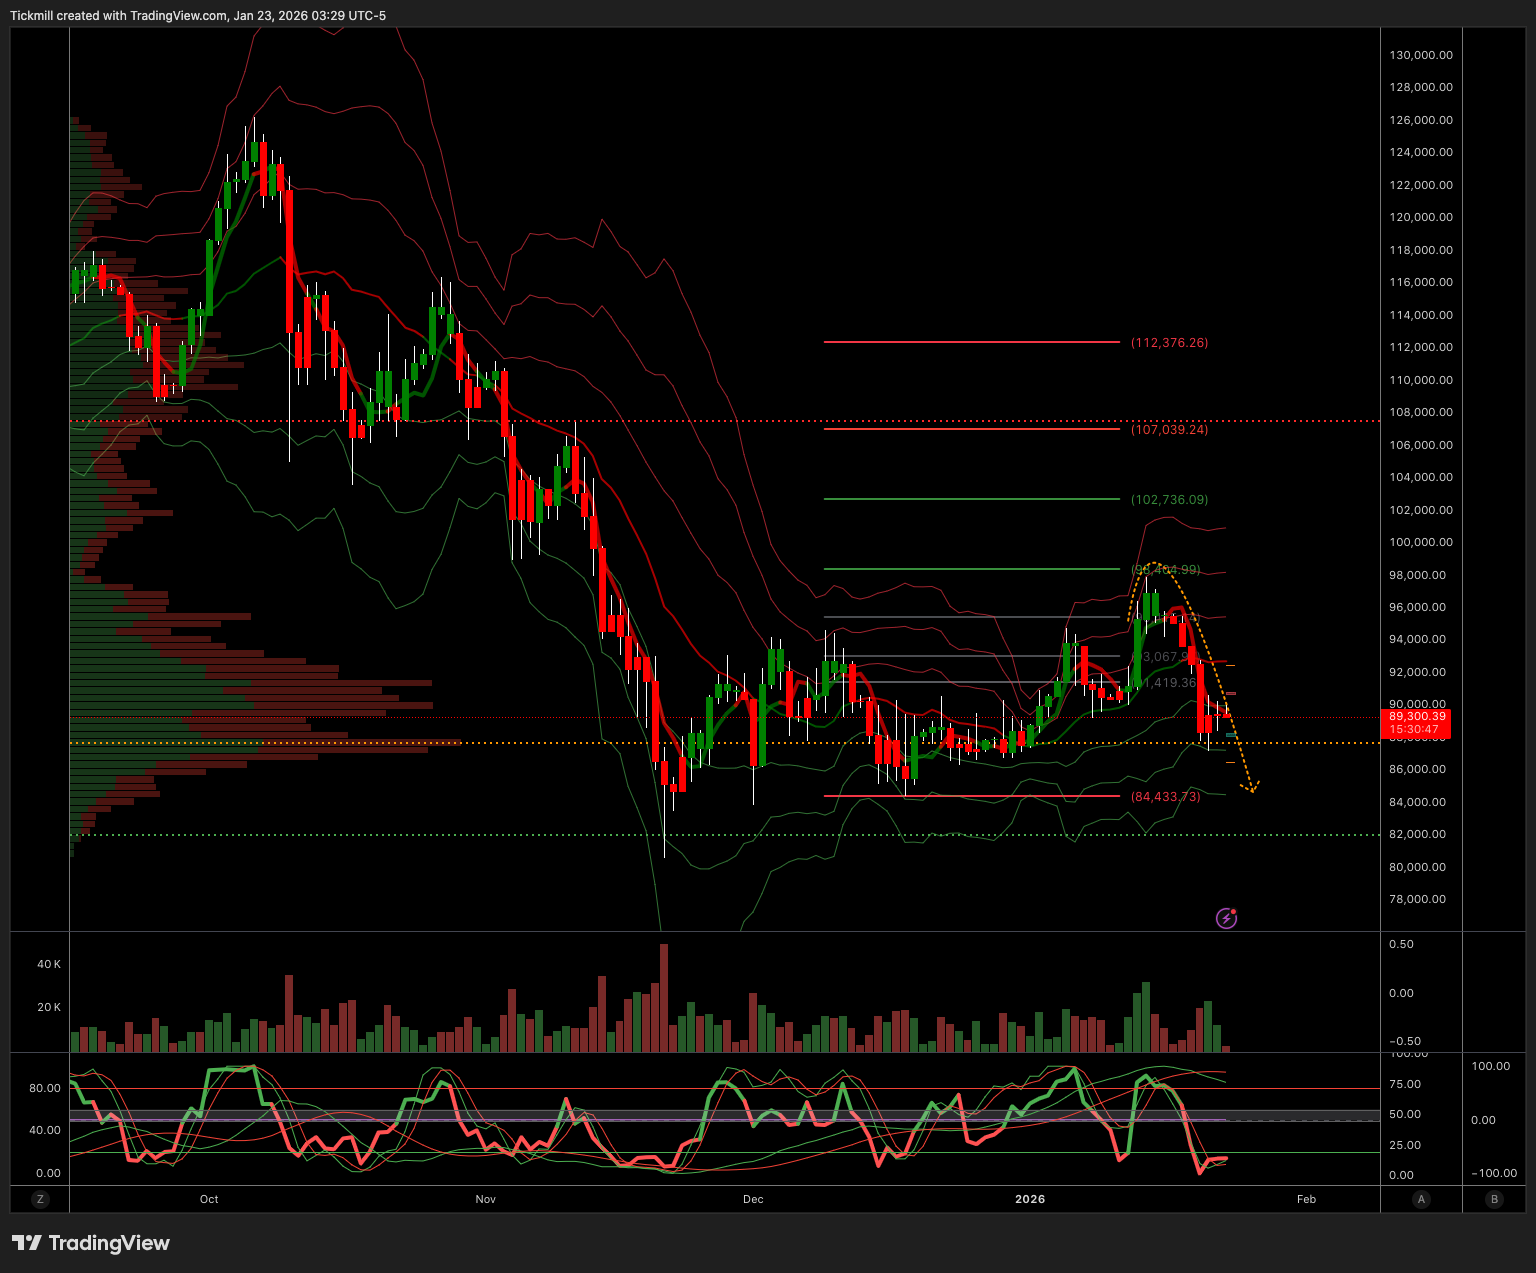Image resolution: width=1536 pixels, height=1273 pixels.
Task: Click the 80.00 oscillator level label
Action: coord(44,1088)
